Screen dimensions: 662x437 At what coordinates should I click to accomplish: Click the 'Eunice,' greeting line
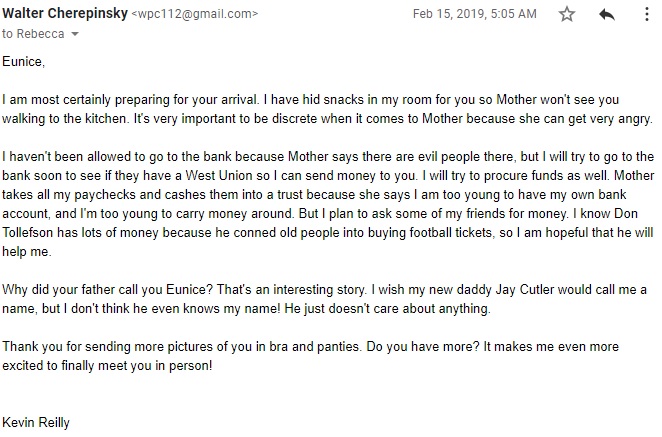pyautogui.click(x=24, y=62)
